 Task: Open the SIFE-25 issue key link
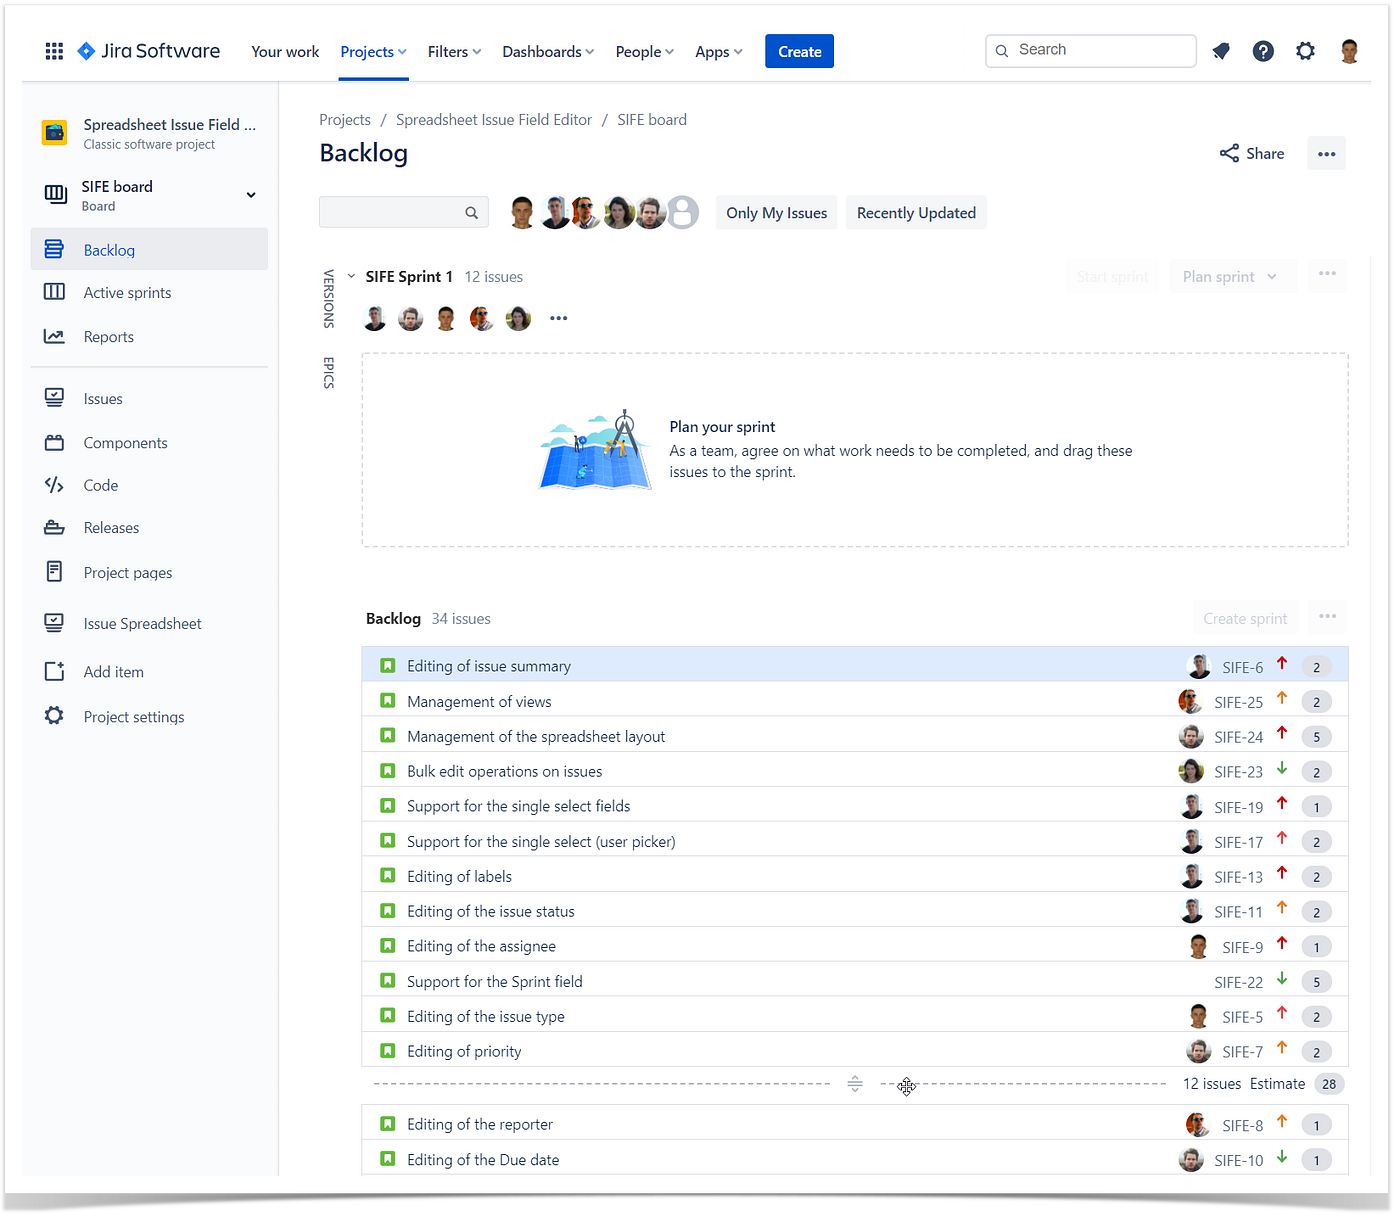[x=1239, y=702]
